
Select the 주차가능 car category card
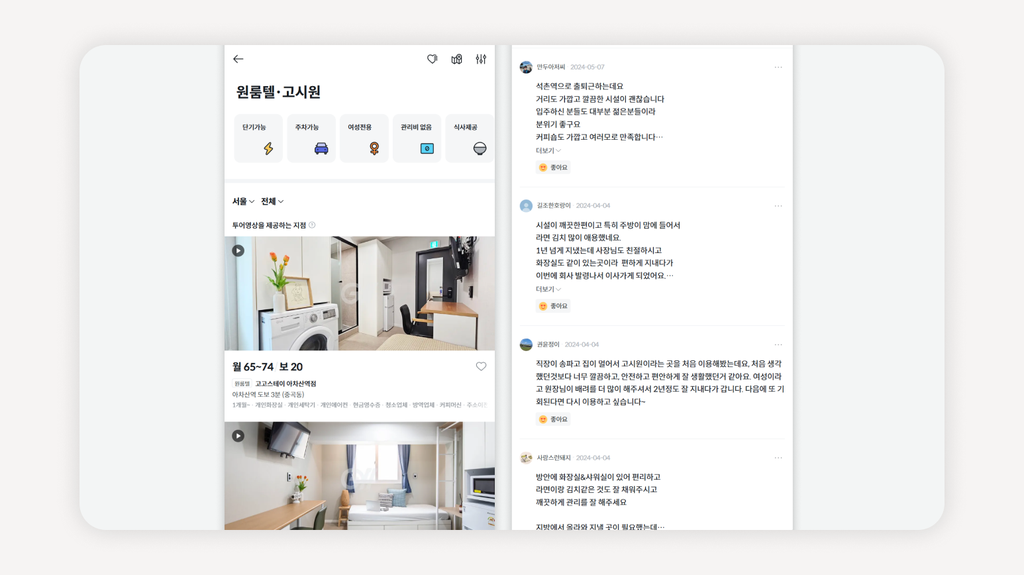(312, 138)
